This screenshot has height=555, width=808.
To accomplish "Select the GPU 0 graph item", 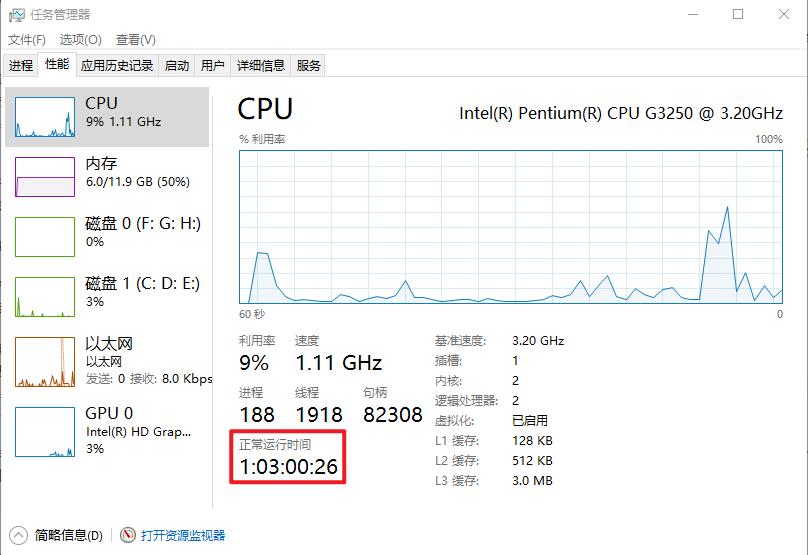I will pyautogui.click(x=45, y=428).
